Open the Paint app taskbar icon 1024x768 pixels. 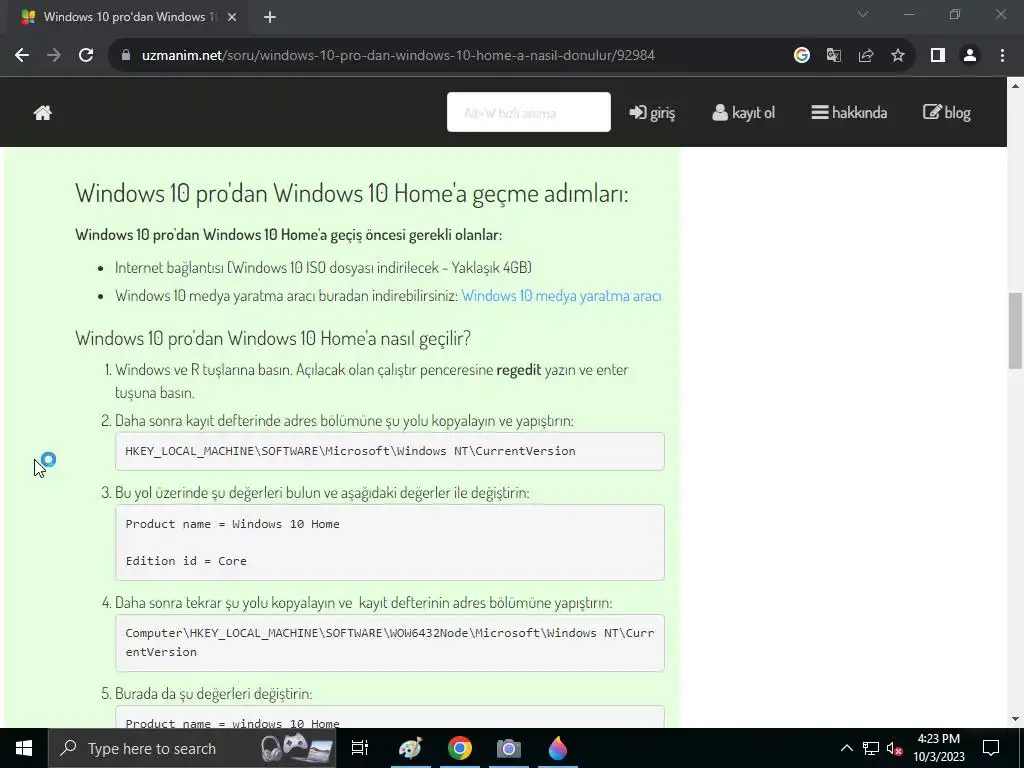click(x=410, y=748)
